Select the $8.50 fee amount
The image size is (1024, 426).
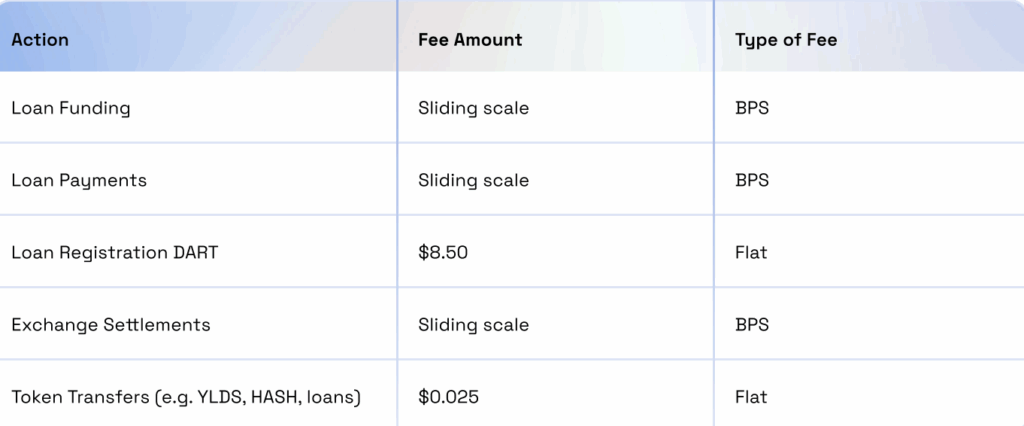(x=443, y=252)
